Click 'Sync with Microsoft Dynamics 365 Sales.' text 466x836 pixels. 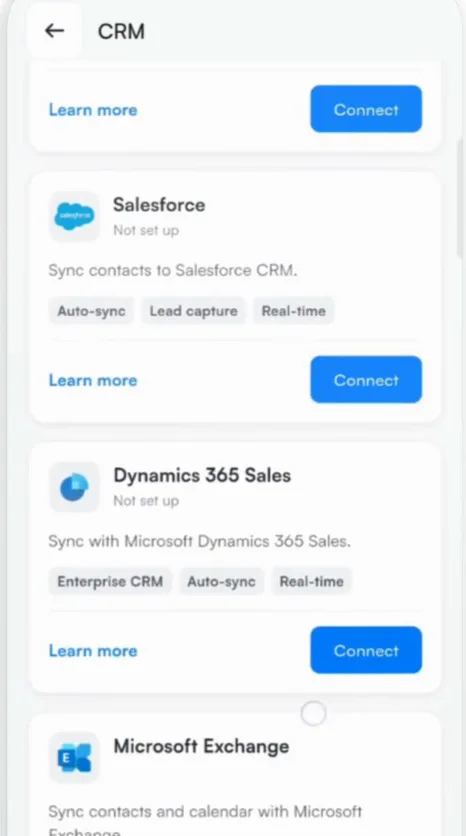pyautogui.click(x=199, y=541)
